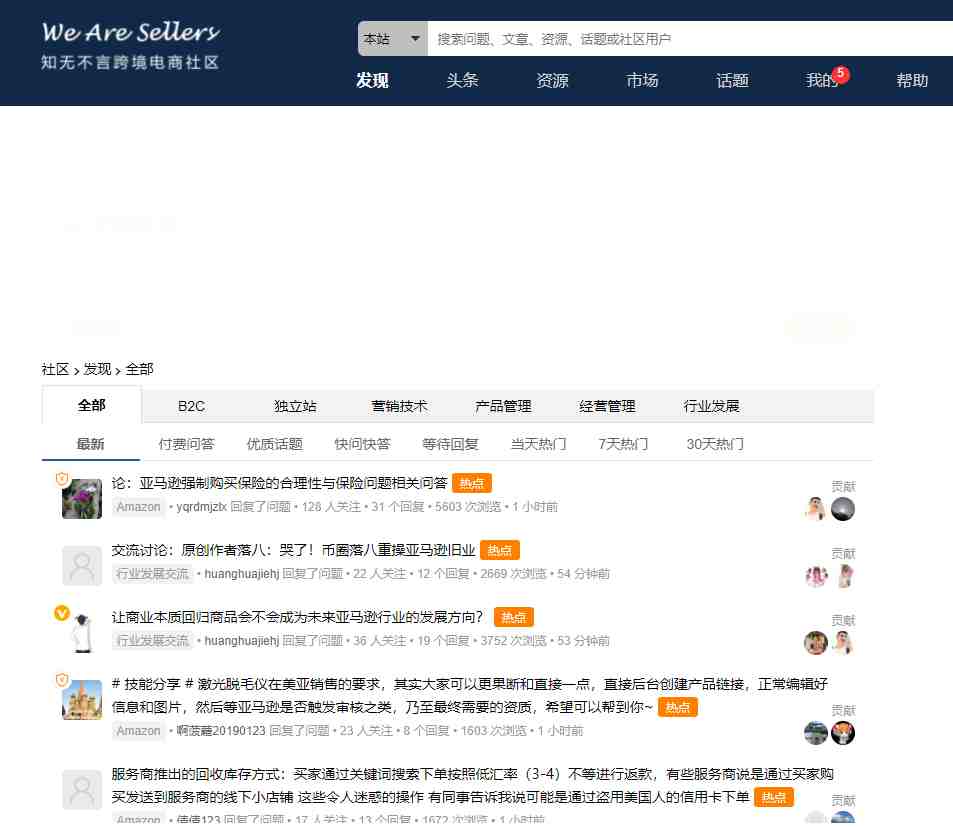953x827 pixels.
Task: Switch to the 产品管理 tab
Action: point(503,406)
